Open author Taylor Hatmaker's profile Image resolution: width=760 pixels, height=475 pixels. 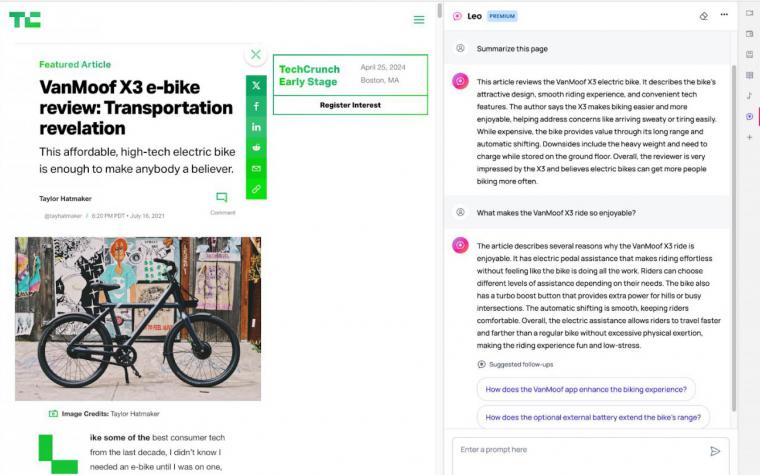(65, 199)
